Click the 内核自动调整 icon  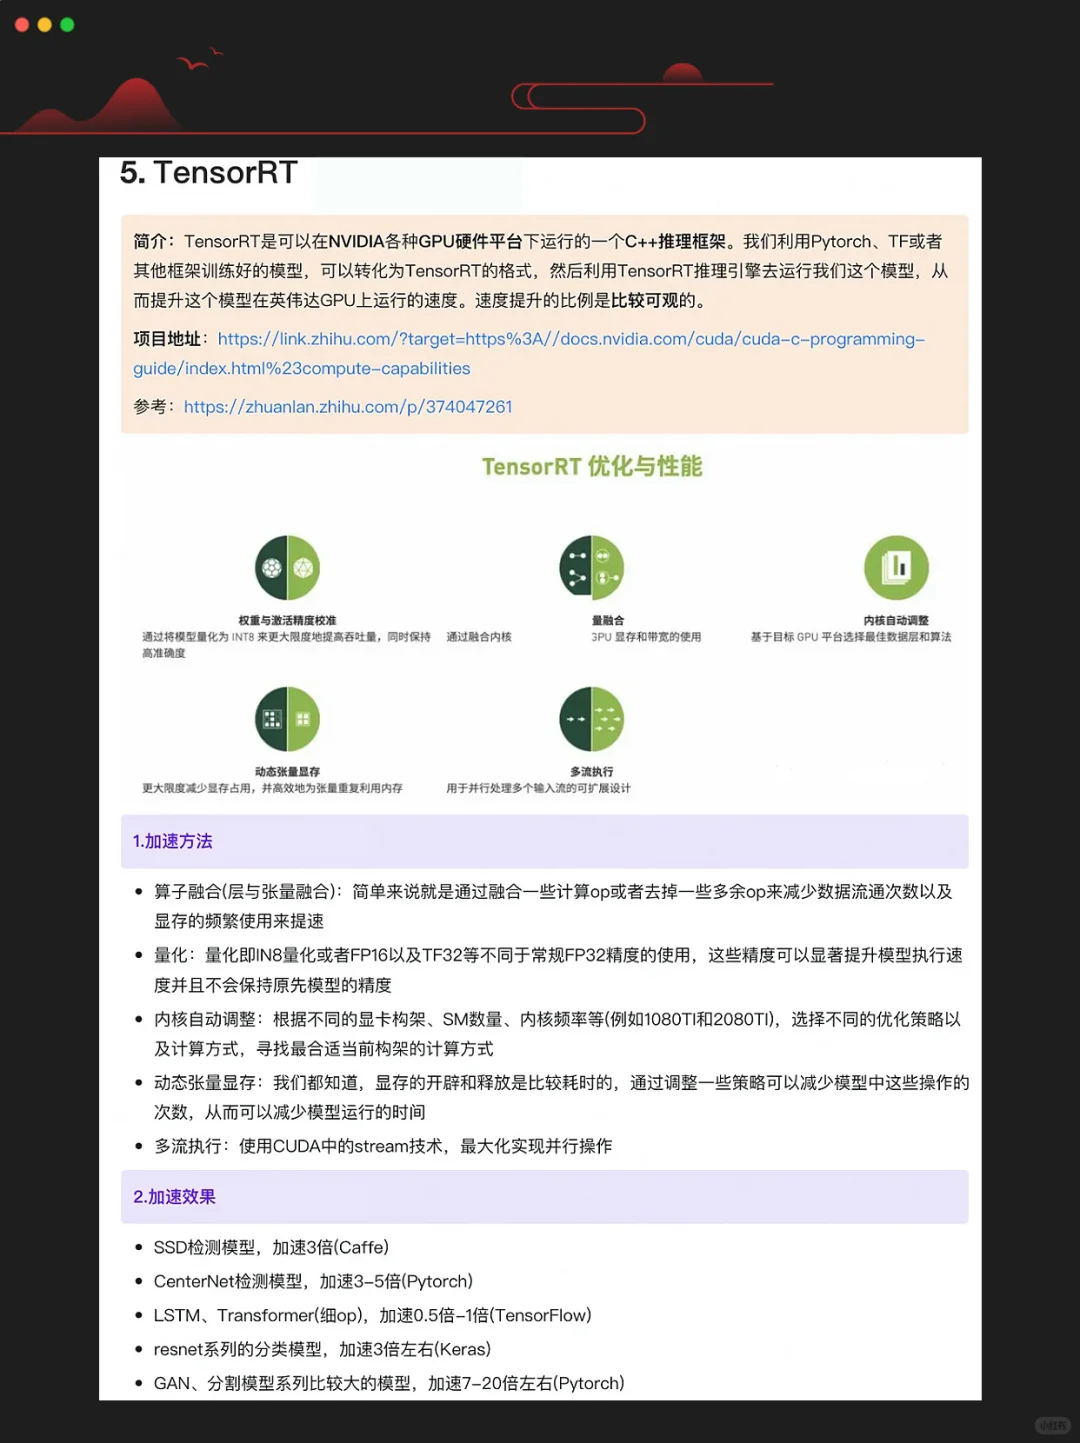pyautogui.click(x=896, y=568)
